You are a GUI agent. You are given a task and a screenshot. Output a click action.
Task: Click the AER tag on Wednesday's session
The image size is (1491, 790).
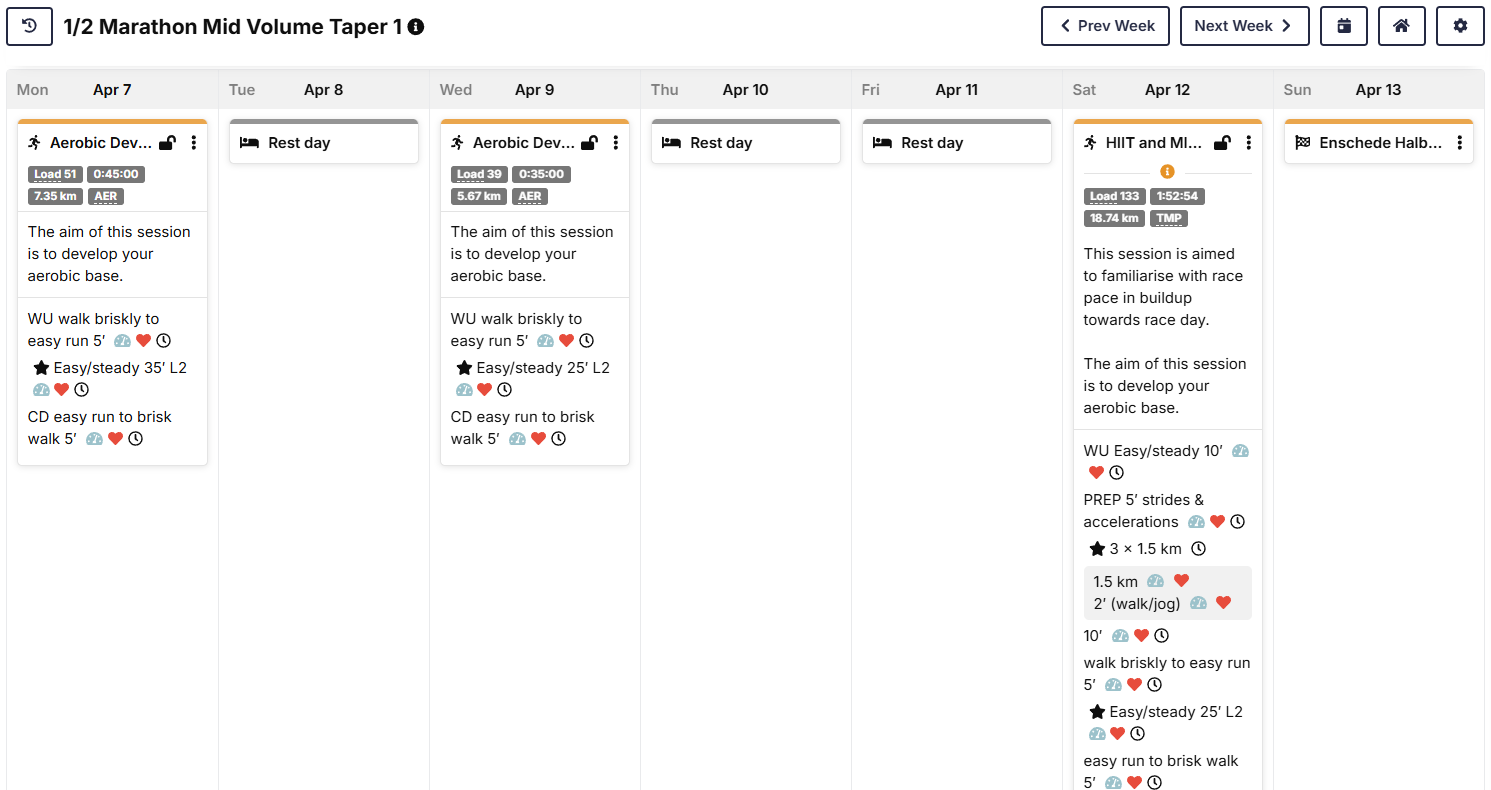point(530,196)
